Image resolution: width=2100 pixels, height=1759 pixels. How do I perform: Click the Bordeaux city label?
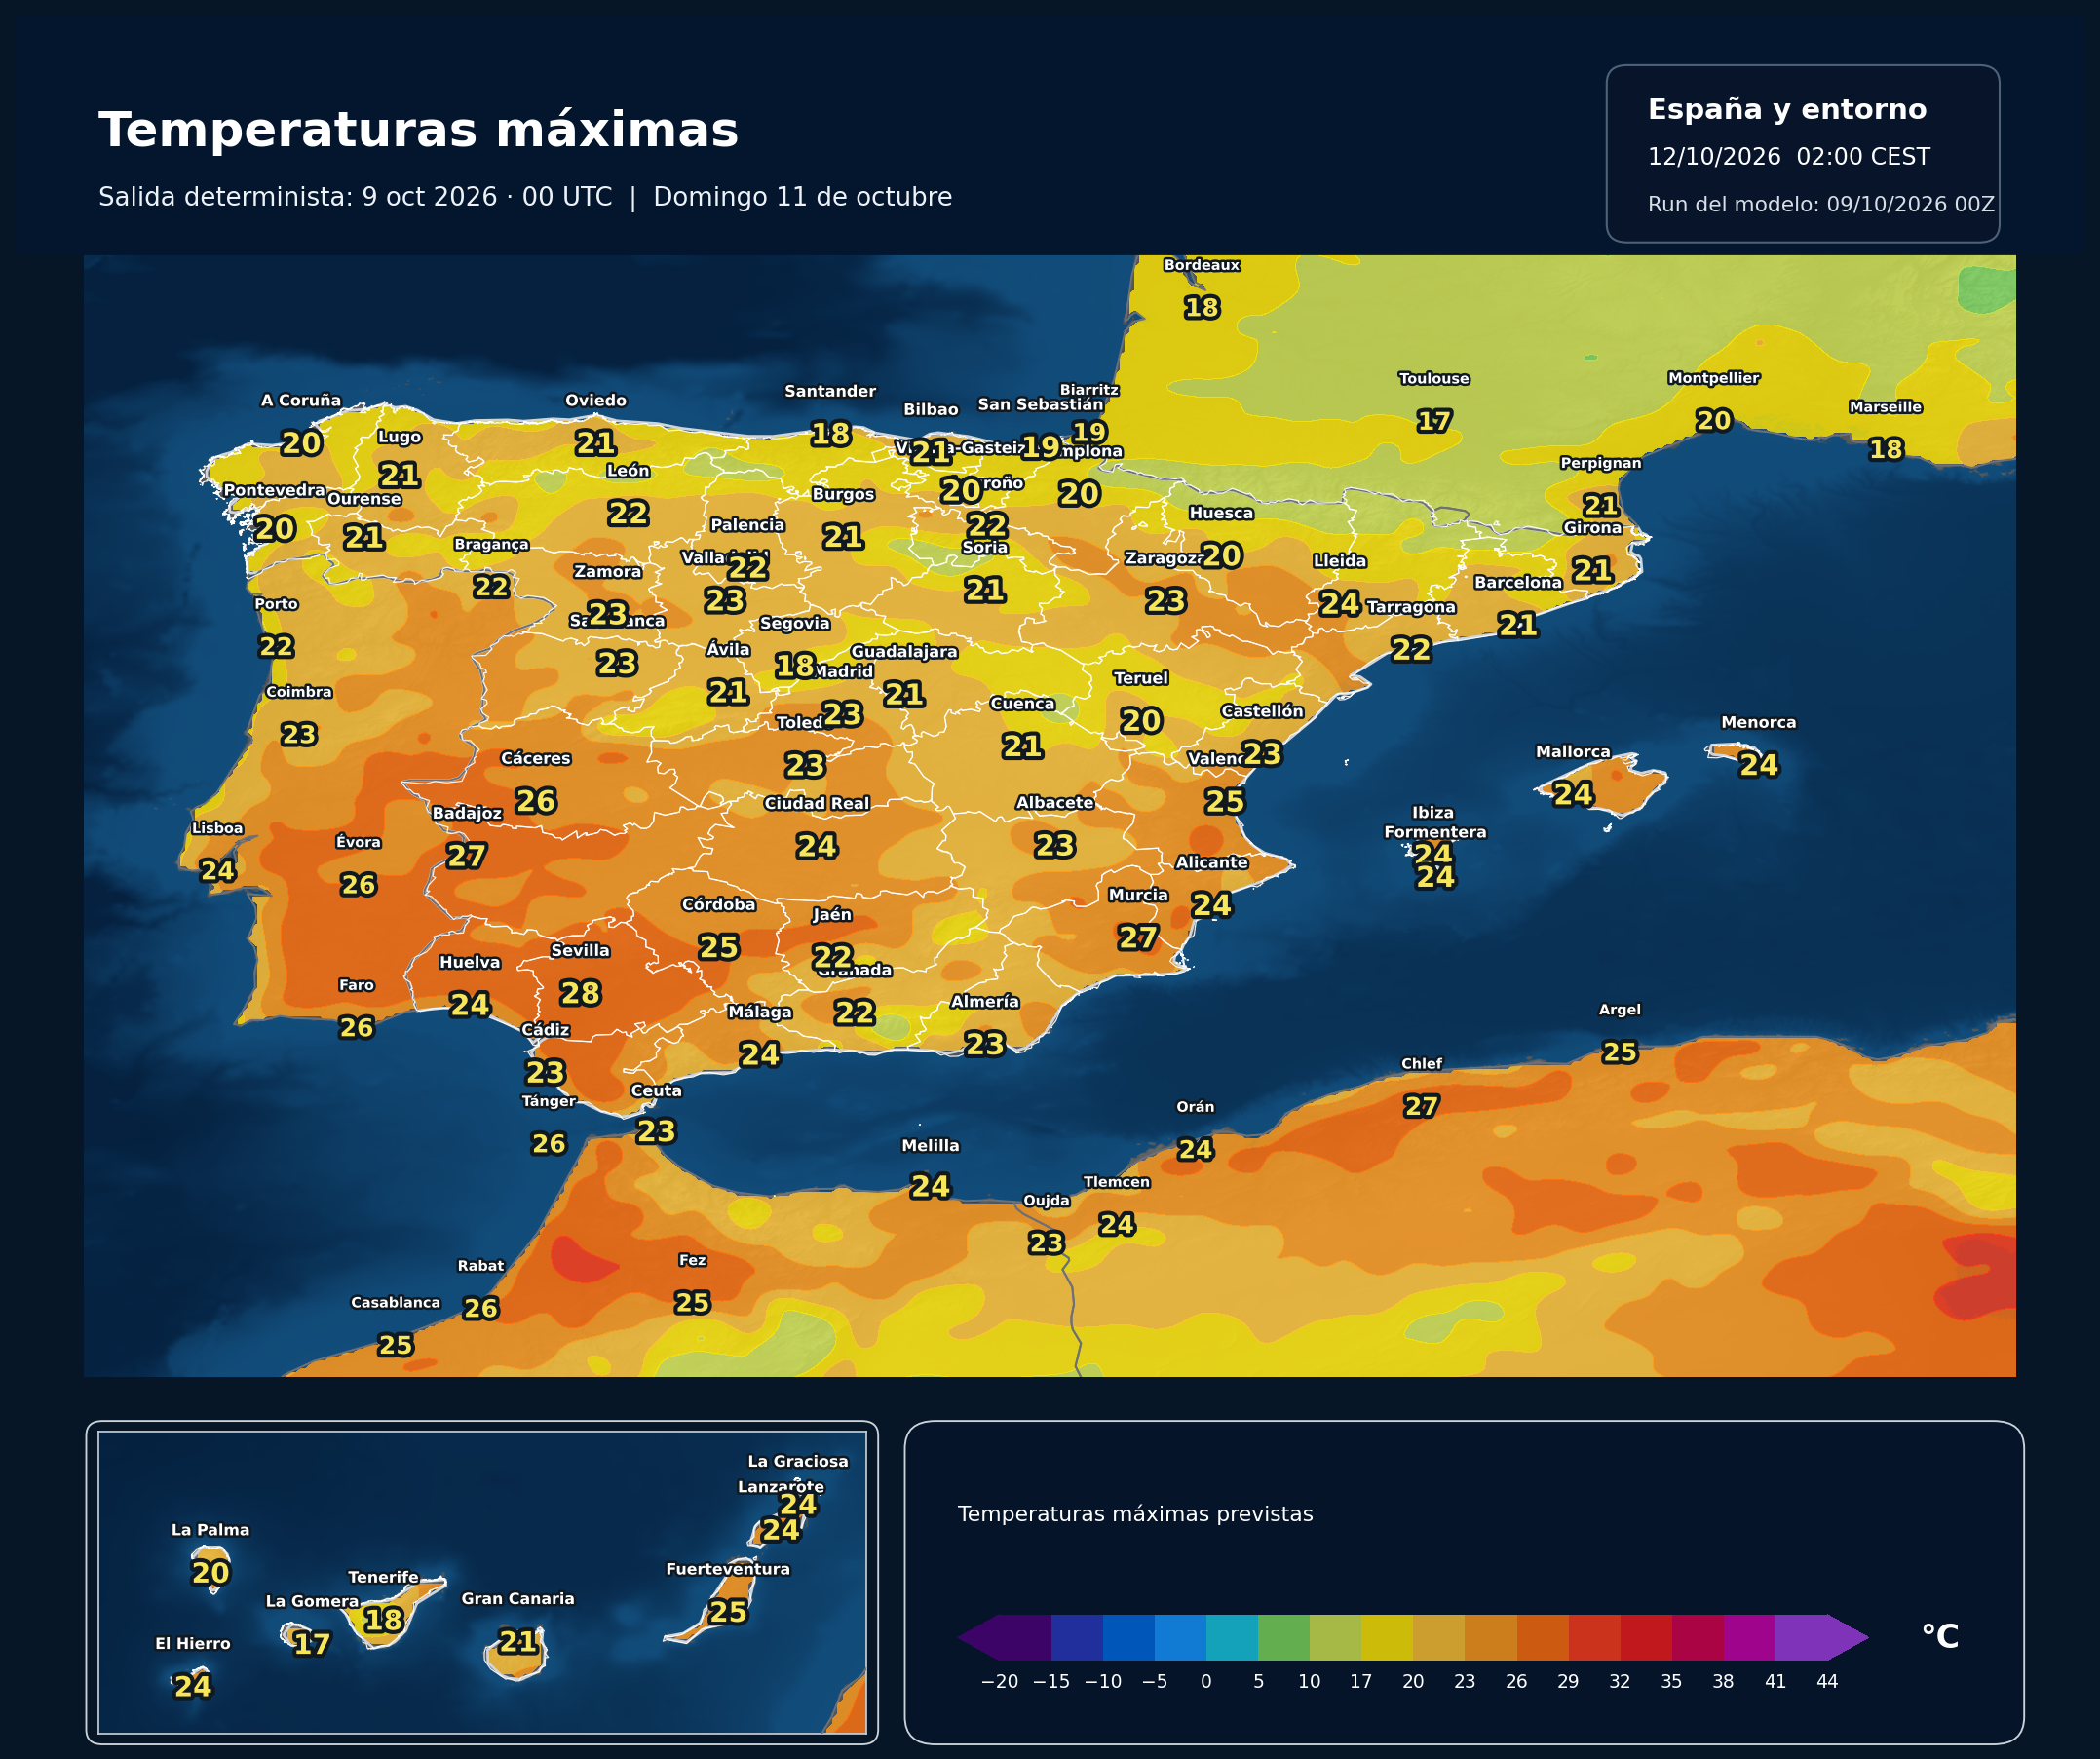tap(1202, 265)
